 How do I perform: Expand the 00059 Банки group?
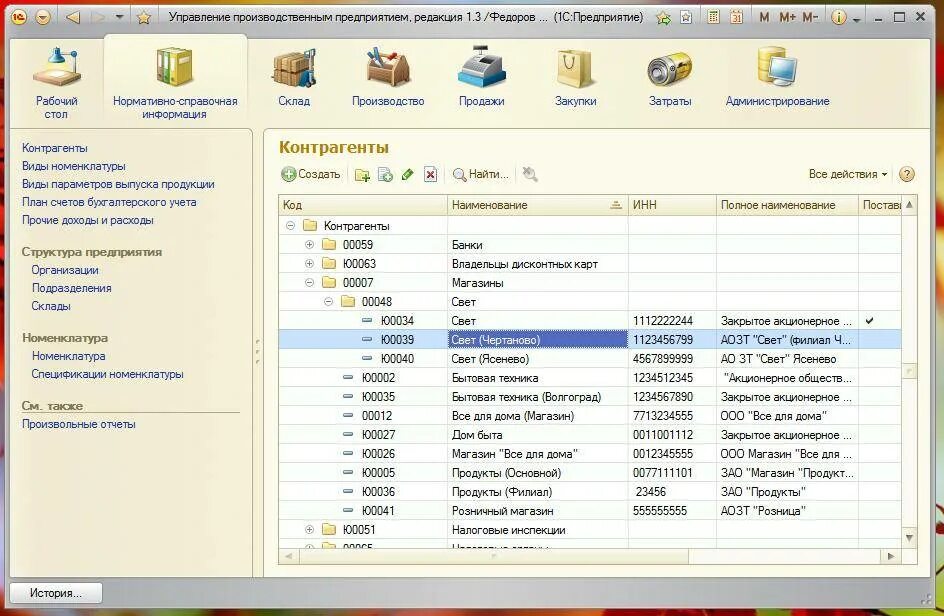click(309, 244)
